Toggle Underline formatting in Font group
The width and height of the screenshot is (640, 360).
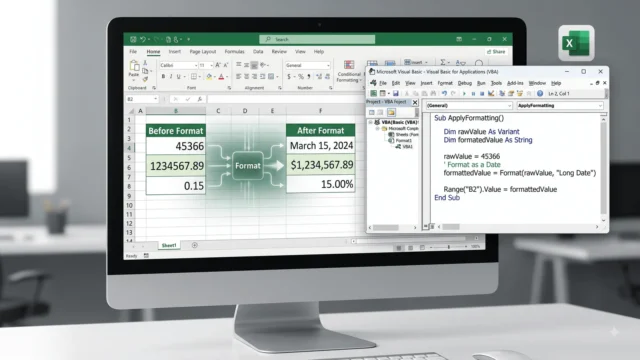click(178, 77)
